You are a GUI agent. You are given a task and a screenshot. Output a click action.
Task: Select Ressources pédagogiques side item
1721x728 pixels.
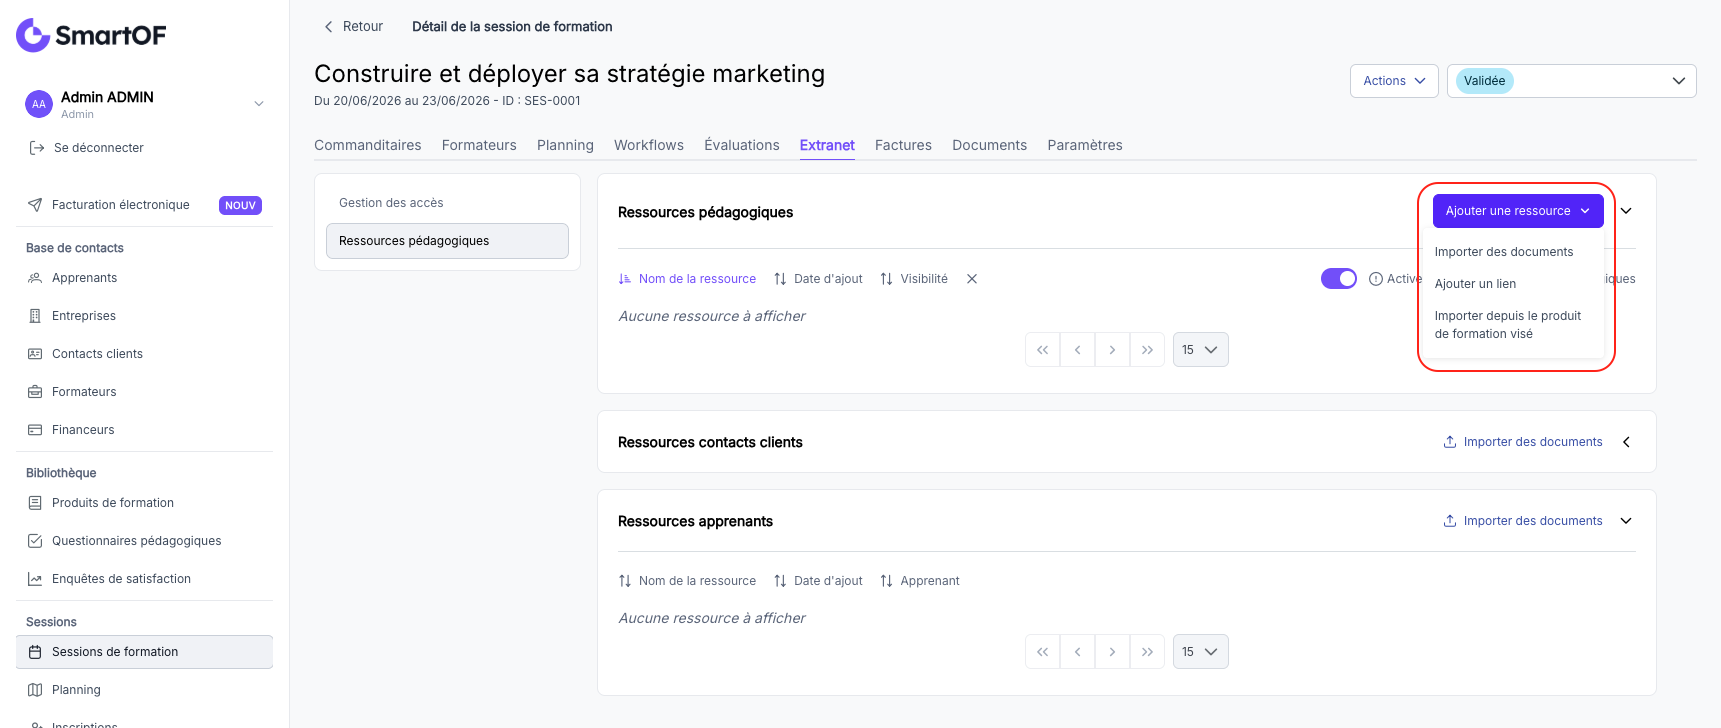tap(447, 241)
